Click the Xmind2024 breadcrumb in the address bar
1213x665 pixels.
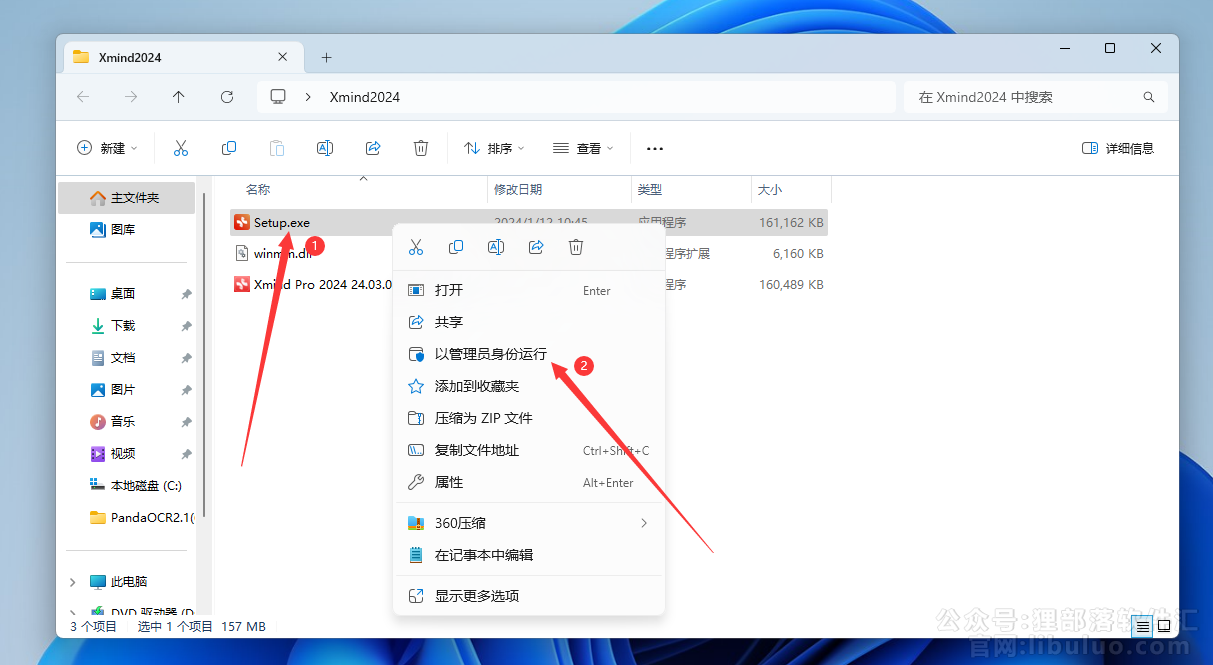pos(365,97)
